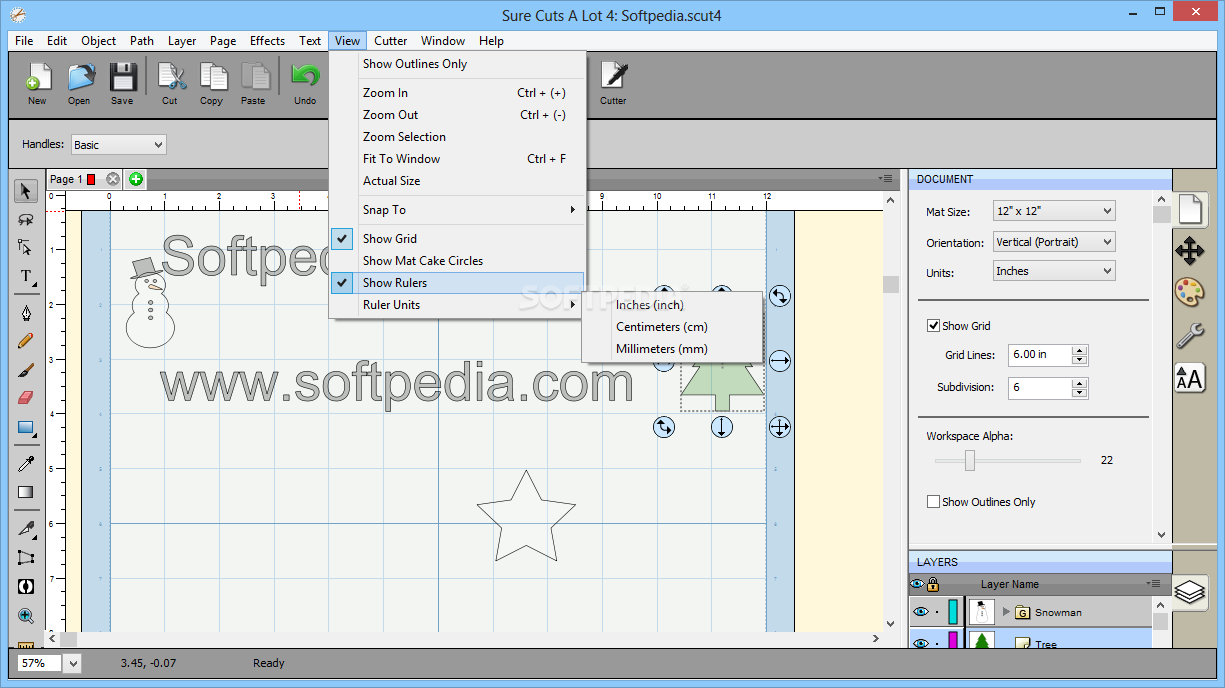Choose Millimeters (mm) ruler unit

[x=672, y=349]
